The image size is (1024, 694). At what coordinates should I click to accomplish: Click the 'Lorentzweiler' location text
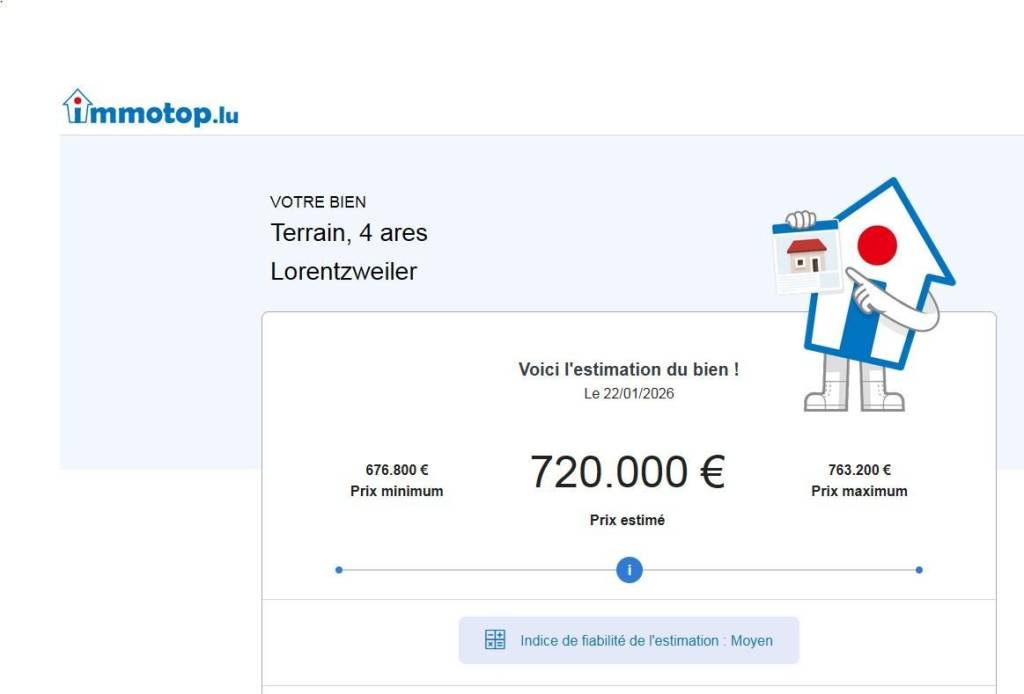coord(343,271)
